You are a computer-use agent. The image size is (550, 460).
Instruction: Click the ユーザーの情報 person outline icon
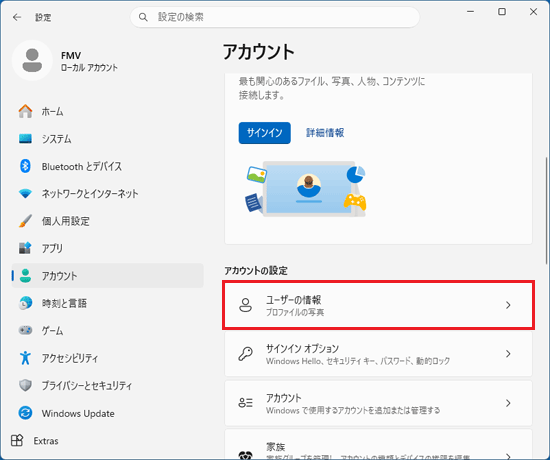coord(246,305)
